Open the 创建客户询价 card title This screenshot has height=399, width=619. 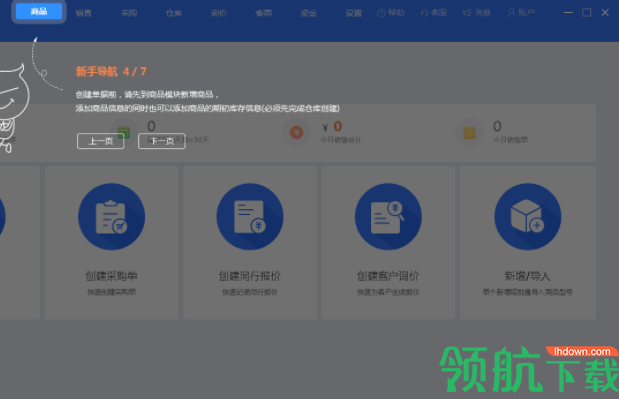pos(388,276)
